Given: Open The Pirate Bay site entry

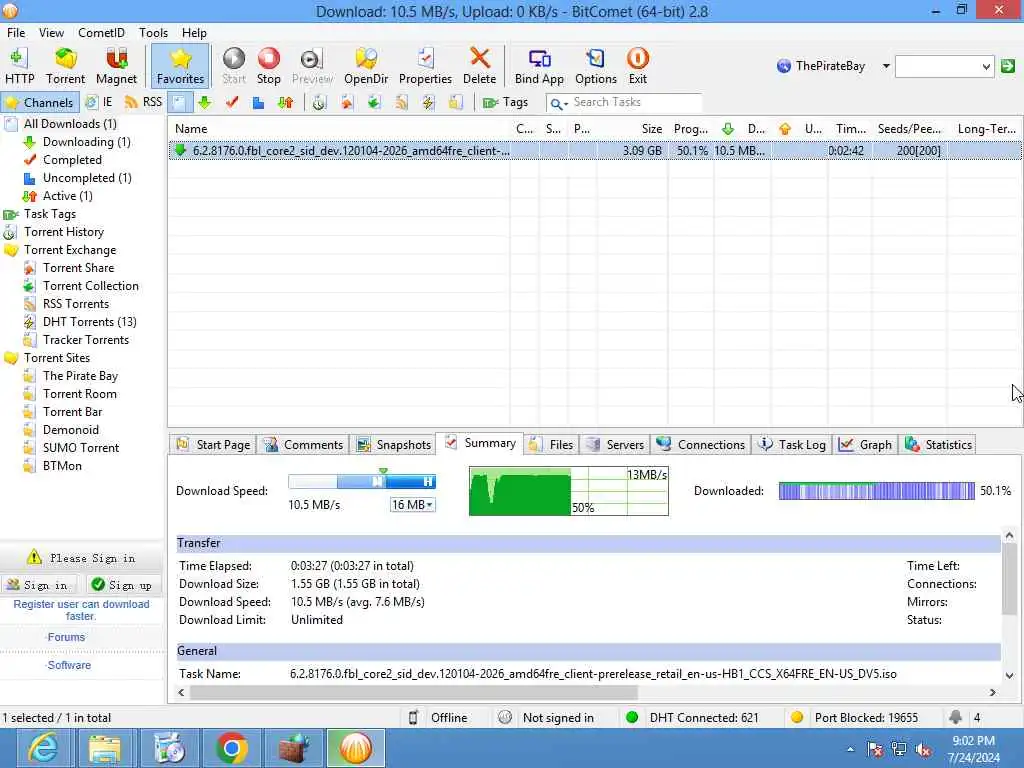Looking at the screenshot, I should (x=80, y=376).
